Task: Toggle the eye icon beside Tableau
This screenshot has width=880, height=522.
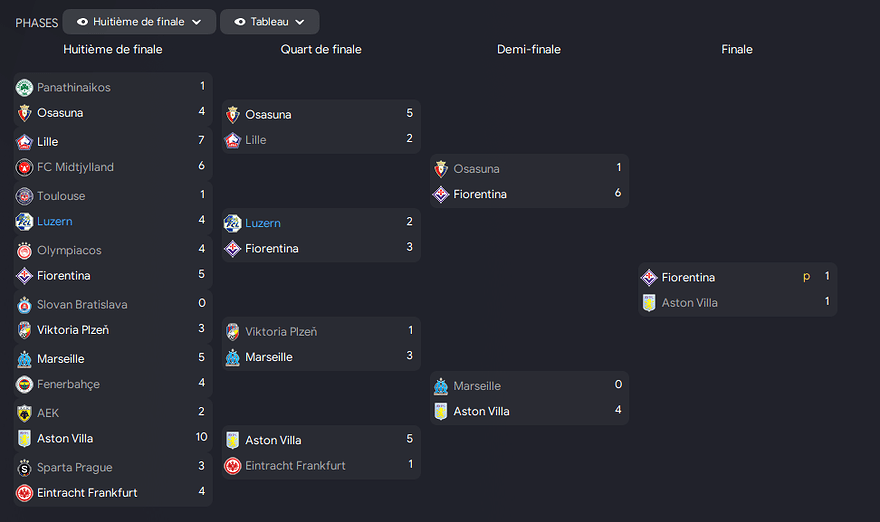Action: pos(239,22)
